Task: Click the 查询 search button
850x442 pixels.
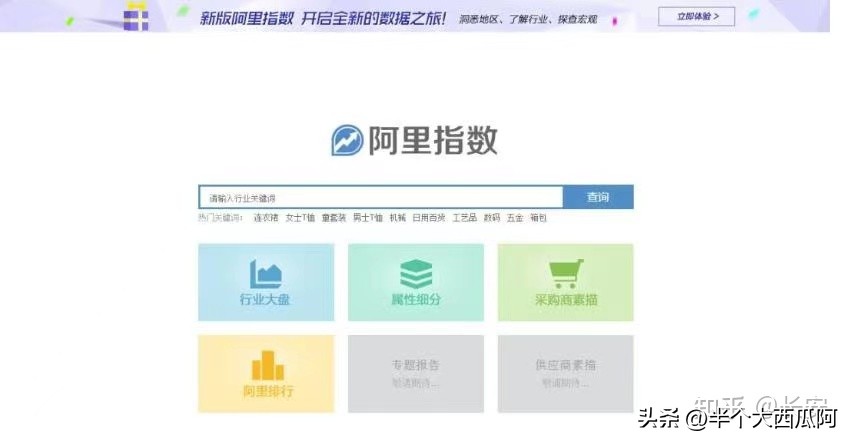Action: coord(598,197)
